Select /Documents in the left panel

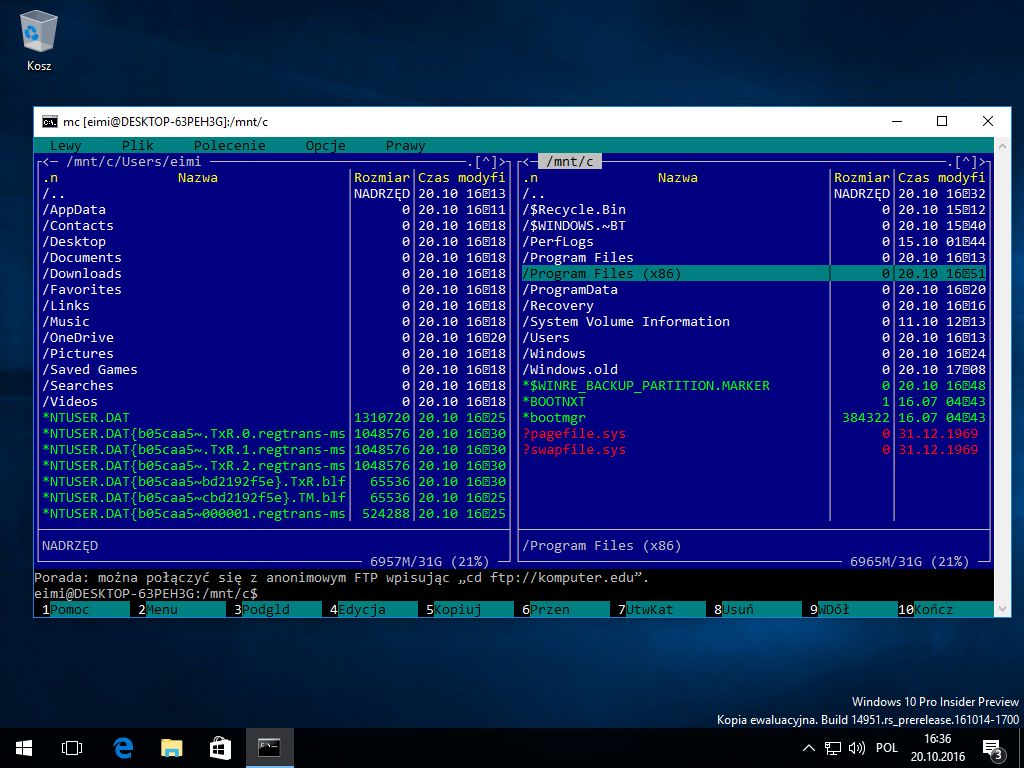pyautogui.click(x=274, y=257)
